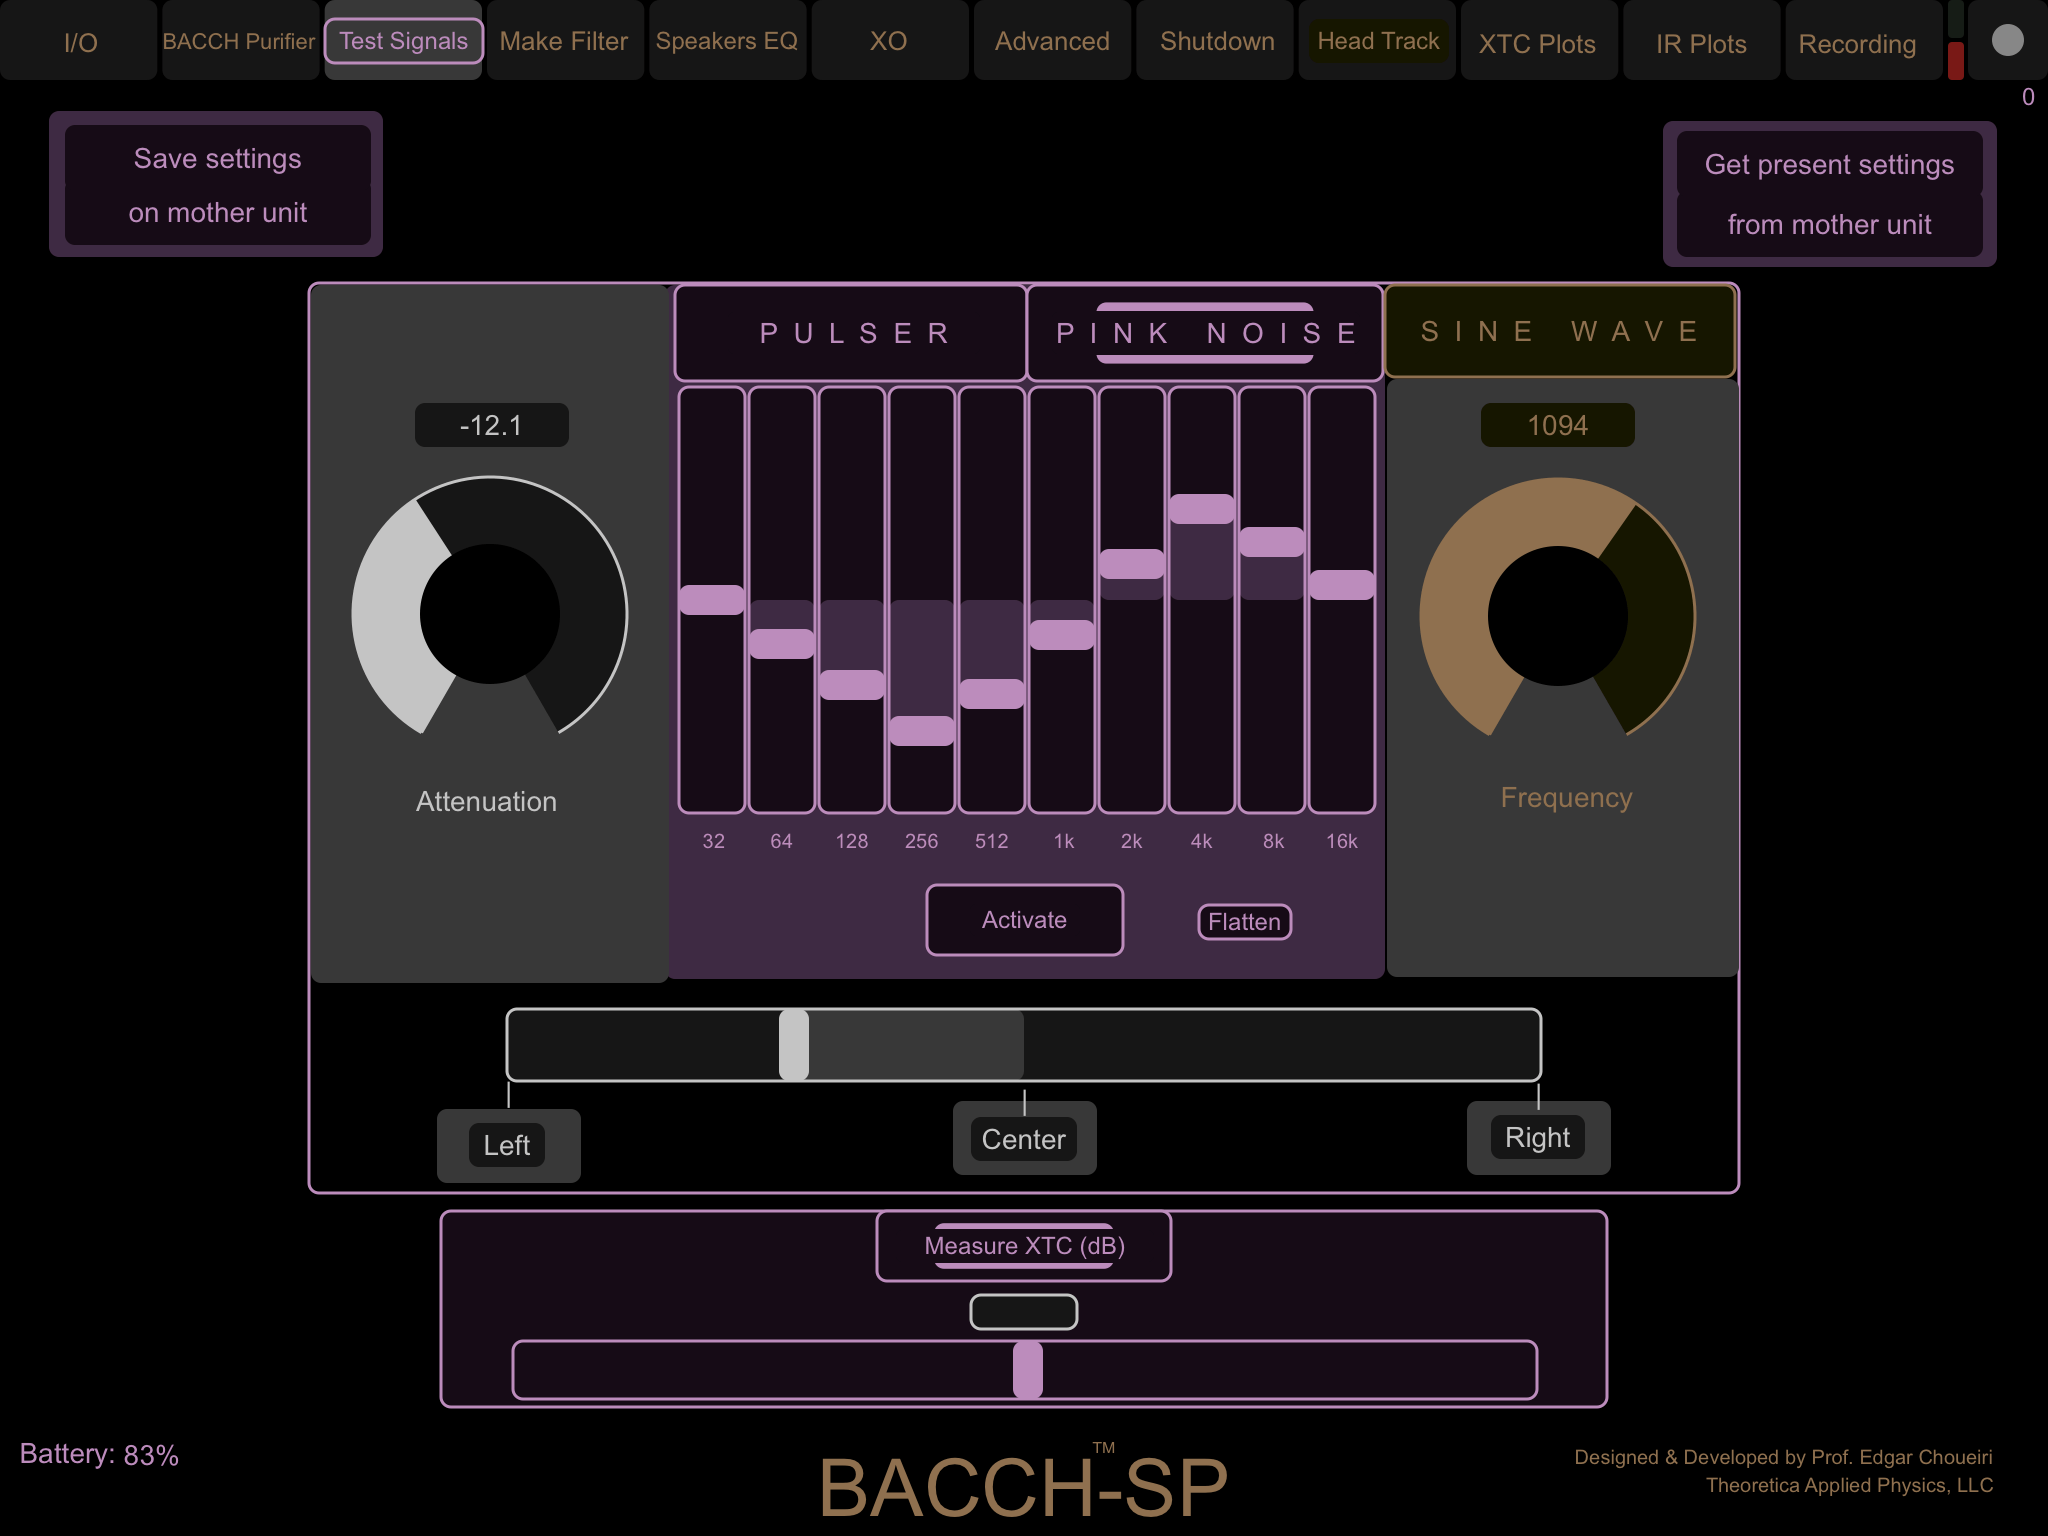Click the Battery: 83% status text
This screenshot has width=2048, height=1536.
tap(99, 1455)
